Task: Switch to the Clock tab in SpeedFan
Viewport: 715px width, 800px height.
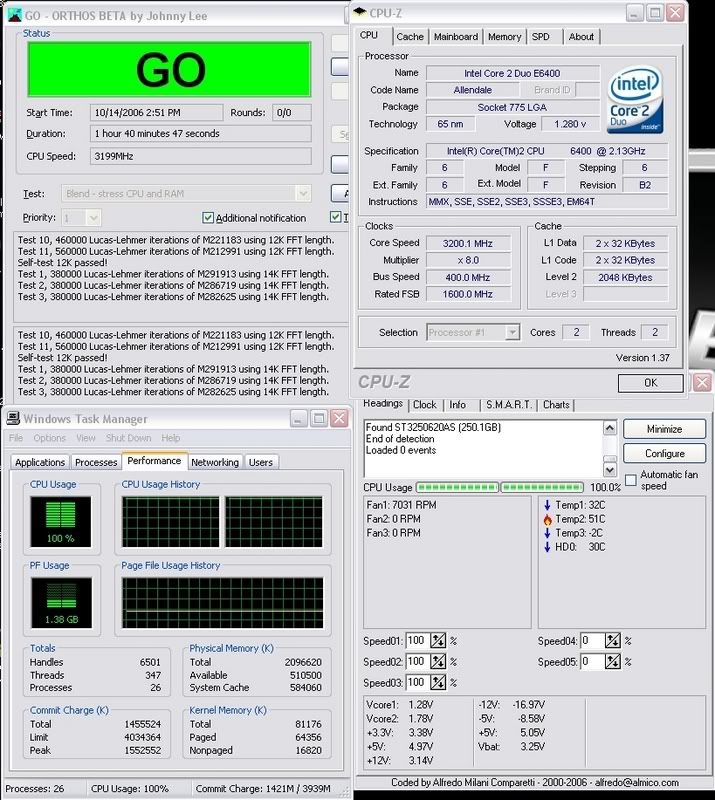Action: click(x=425, y=405)
